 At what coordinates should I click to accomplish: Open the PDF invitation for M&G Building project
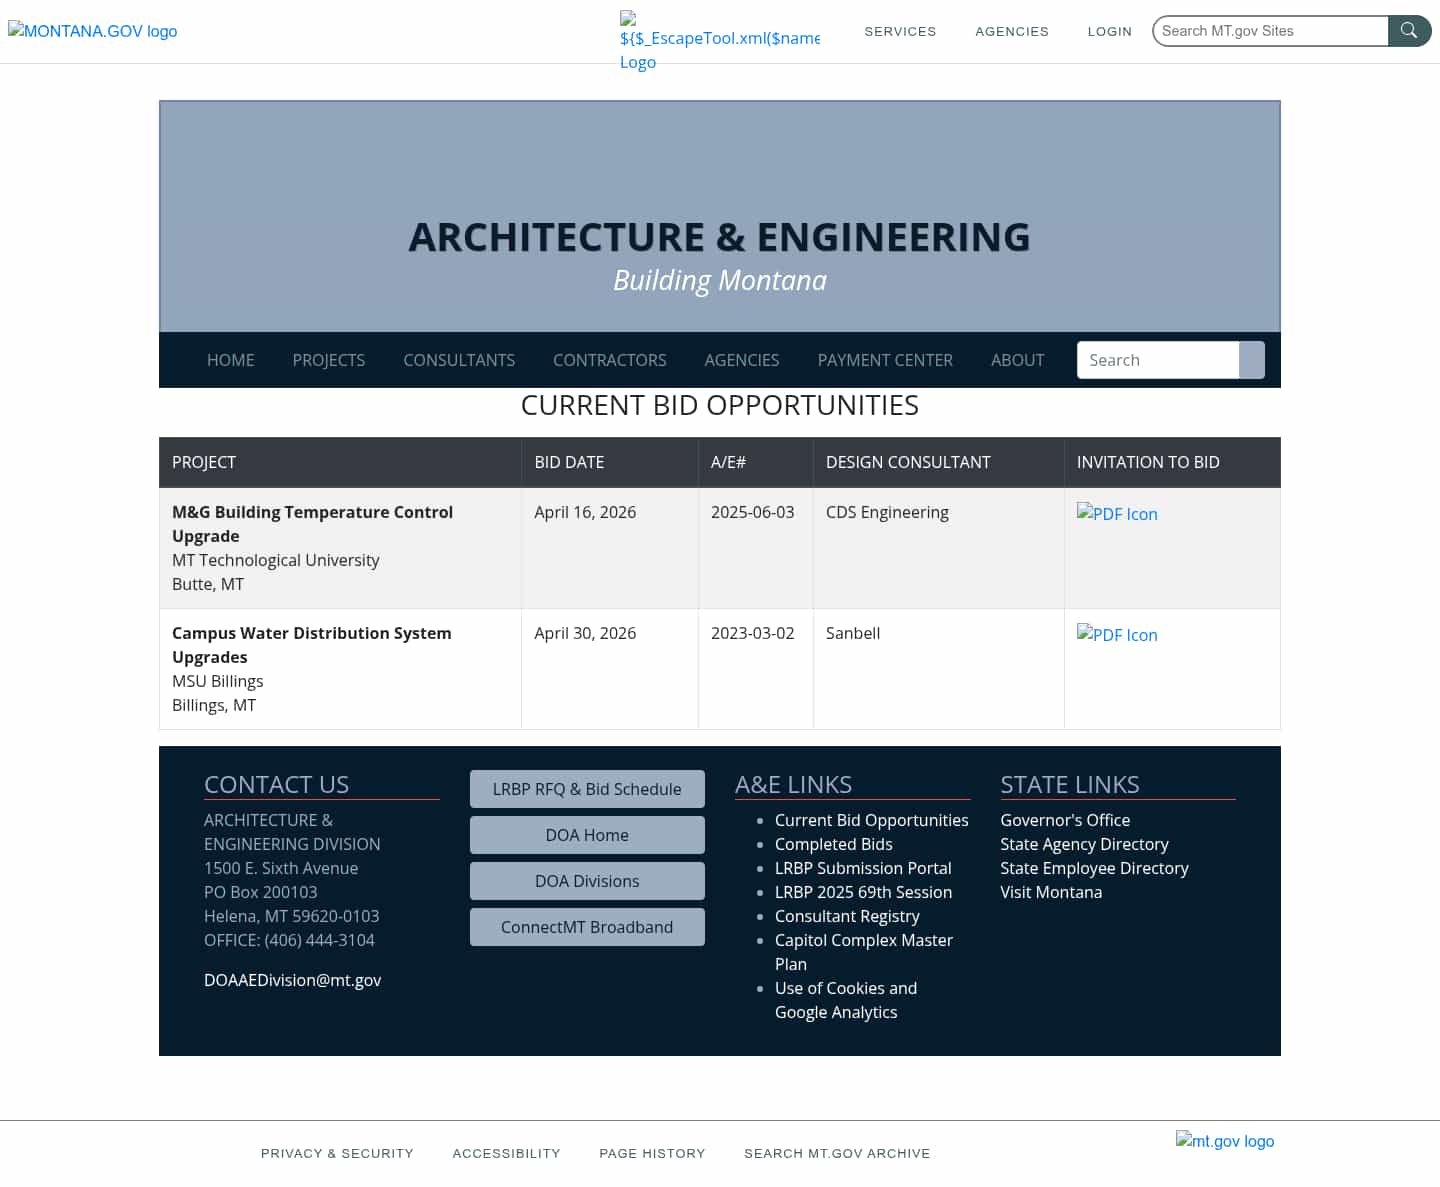click(x=1117, y=514)
